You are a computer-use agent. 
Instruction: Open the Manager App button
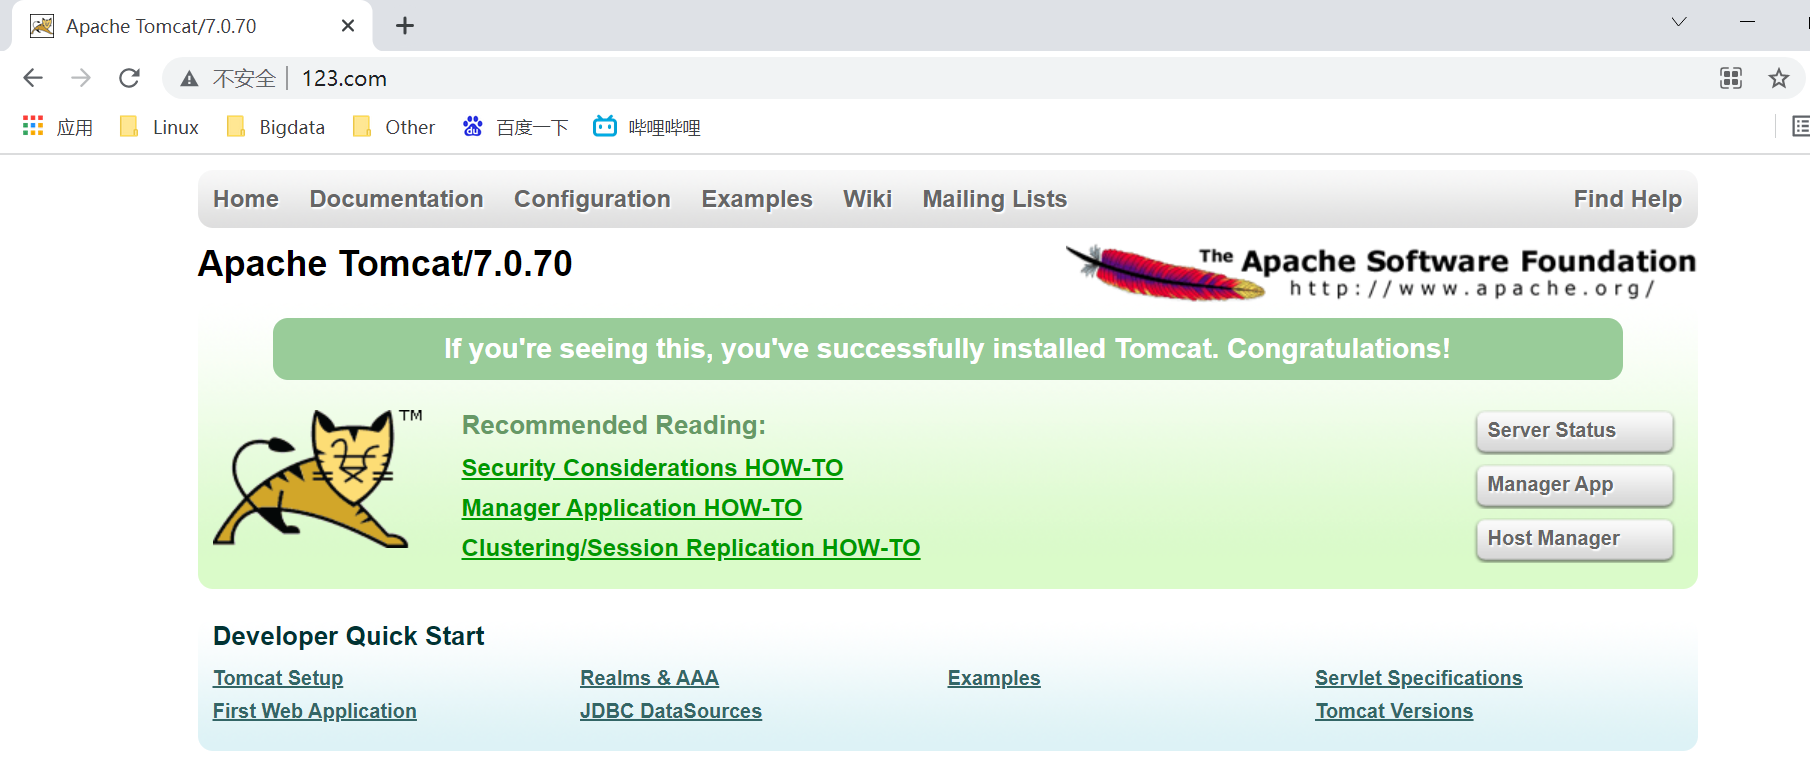[x=1574, y=485]
